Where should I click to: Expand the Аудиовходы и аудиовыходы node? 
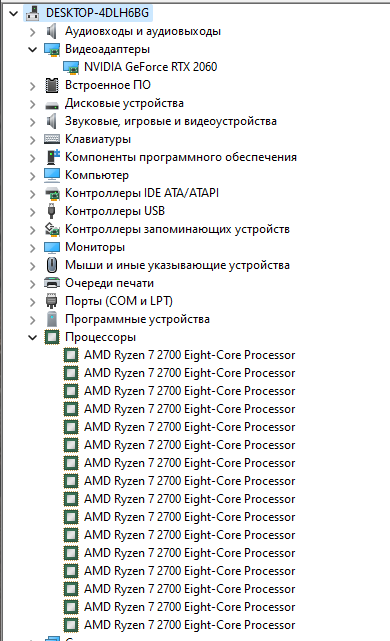(x=33, y=32)
